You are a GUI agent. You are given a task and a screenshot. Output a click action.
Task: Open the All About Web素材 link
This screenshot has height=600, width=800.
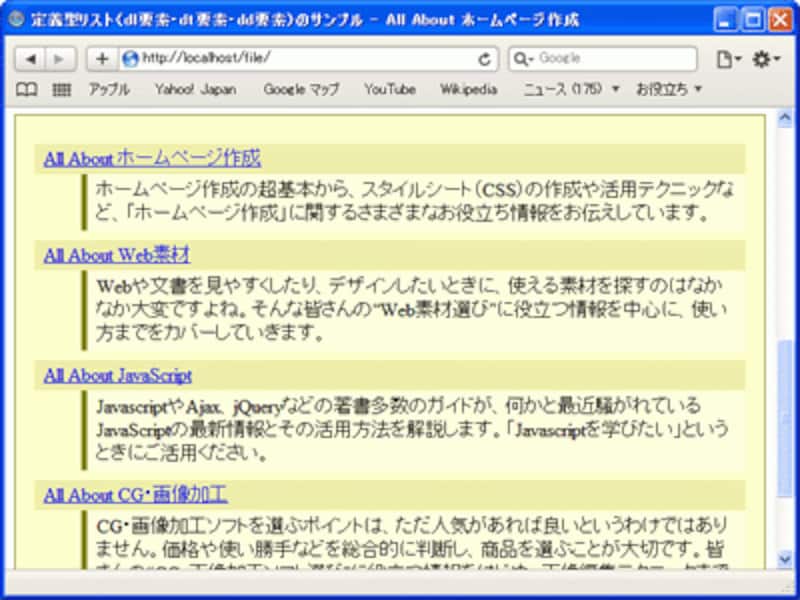click(x=117, y=255)
